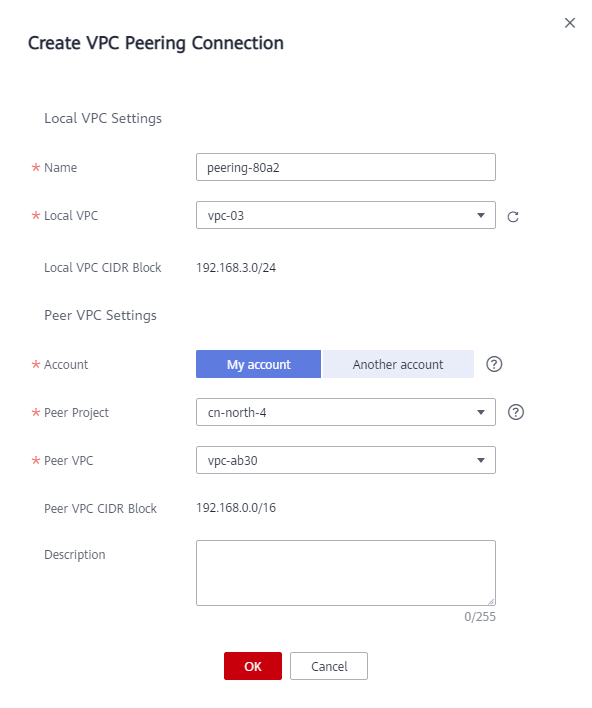The image size is (592, 708).
Task: Select the My account option
Action: click(x=258, y=364)
